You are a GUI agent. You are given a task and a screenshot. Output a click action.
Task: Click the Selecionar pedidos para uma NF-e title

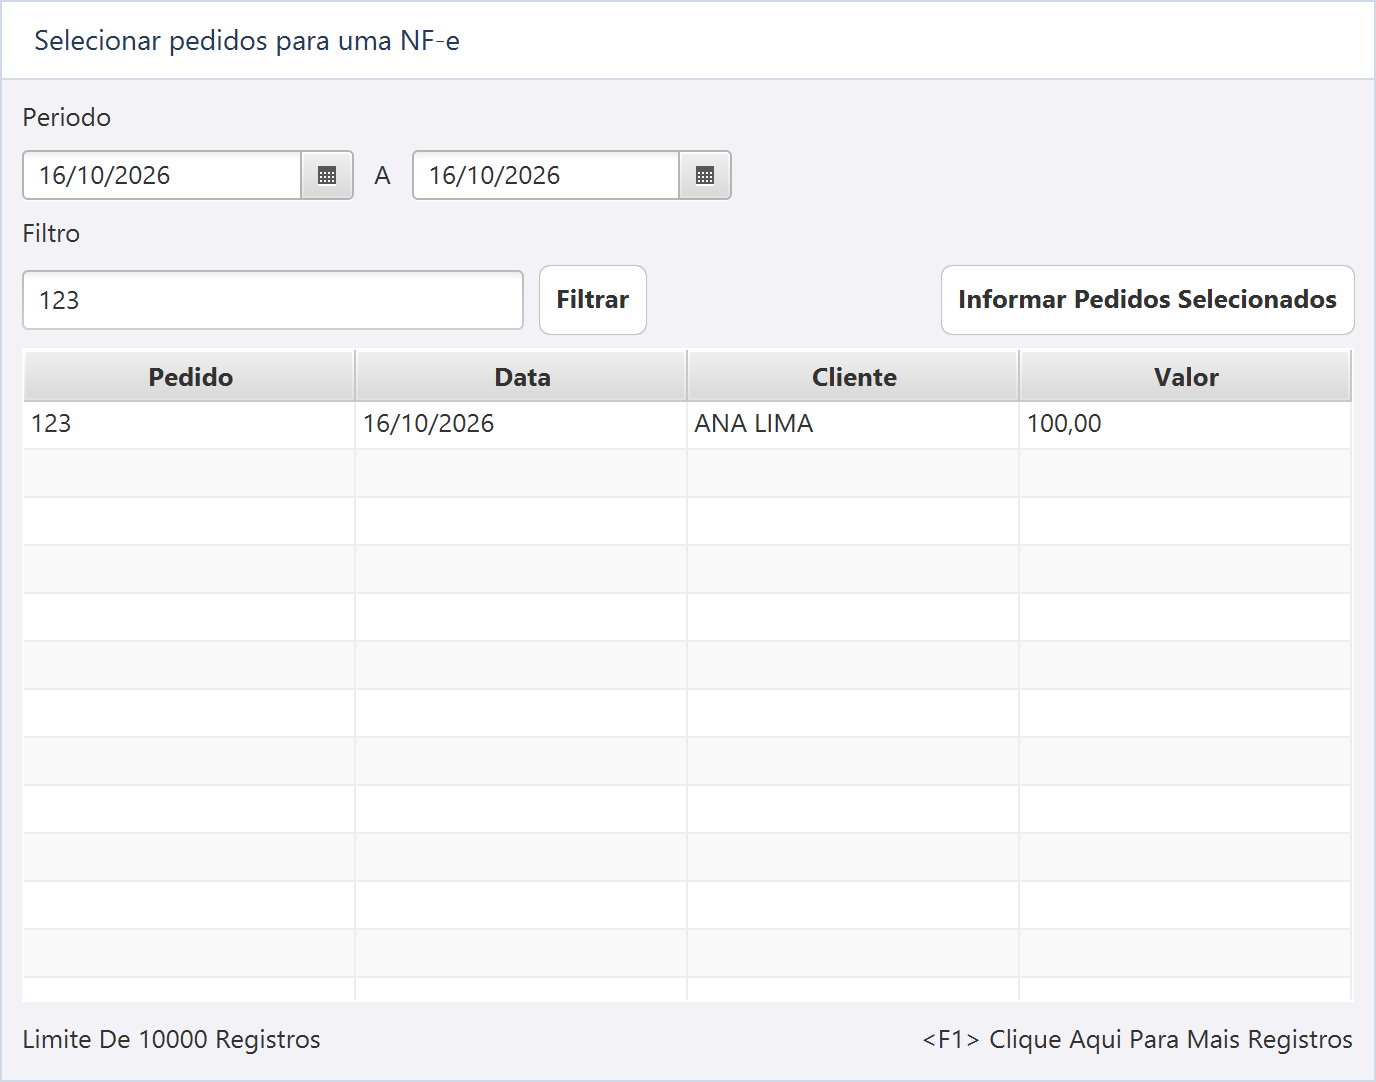[x=247, y=41]
